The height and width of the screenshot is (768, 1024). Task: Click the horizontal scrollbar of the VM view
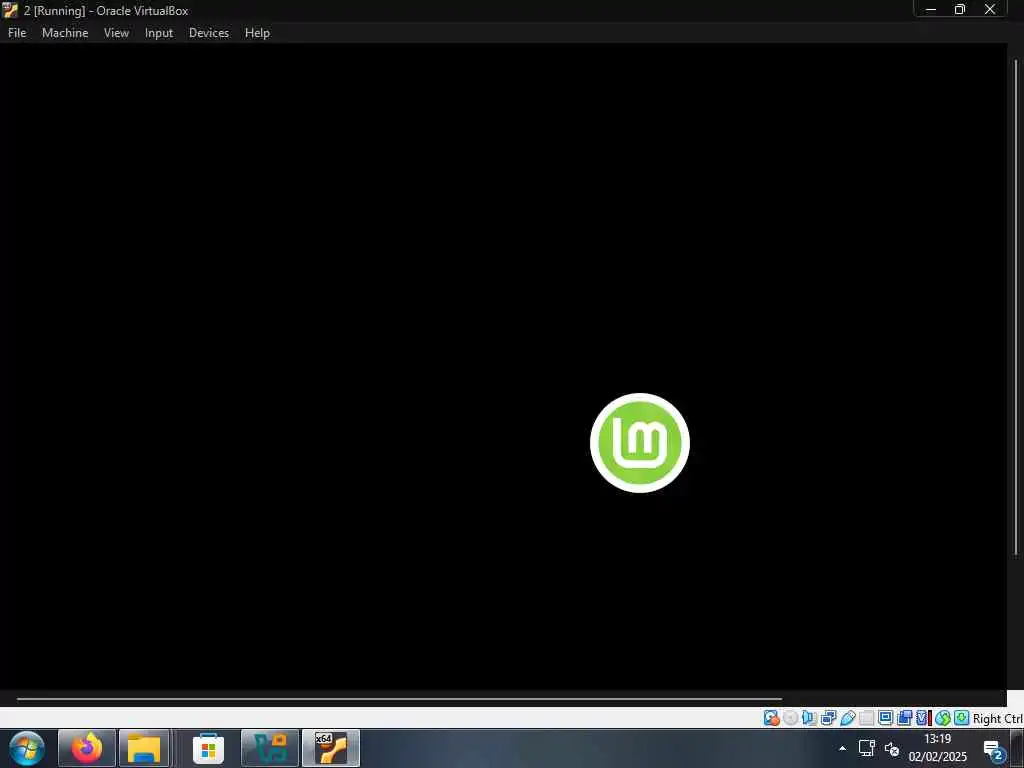[399, 698]
